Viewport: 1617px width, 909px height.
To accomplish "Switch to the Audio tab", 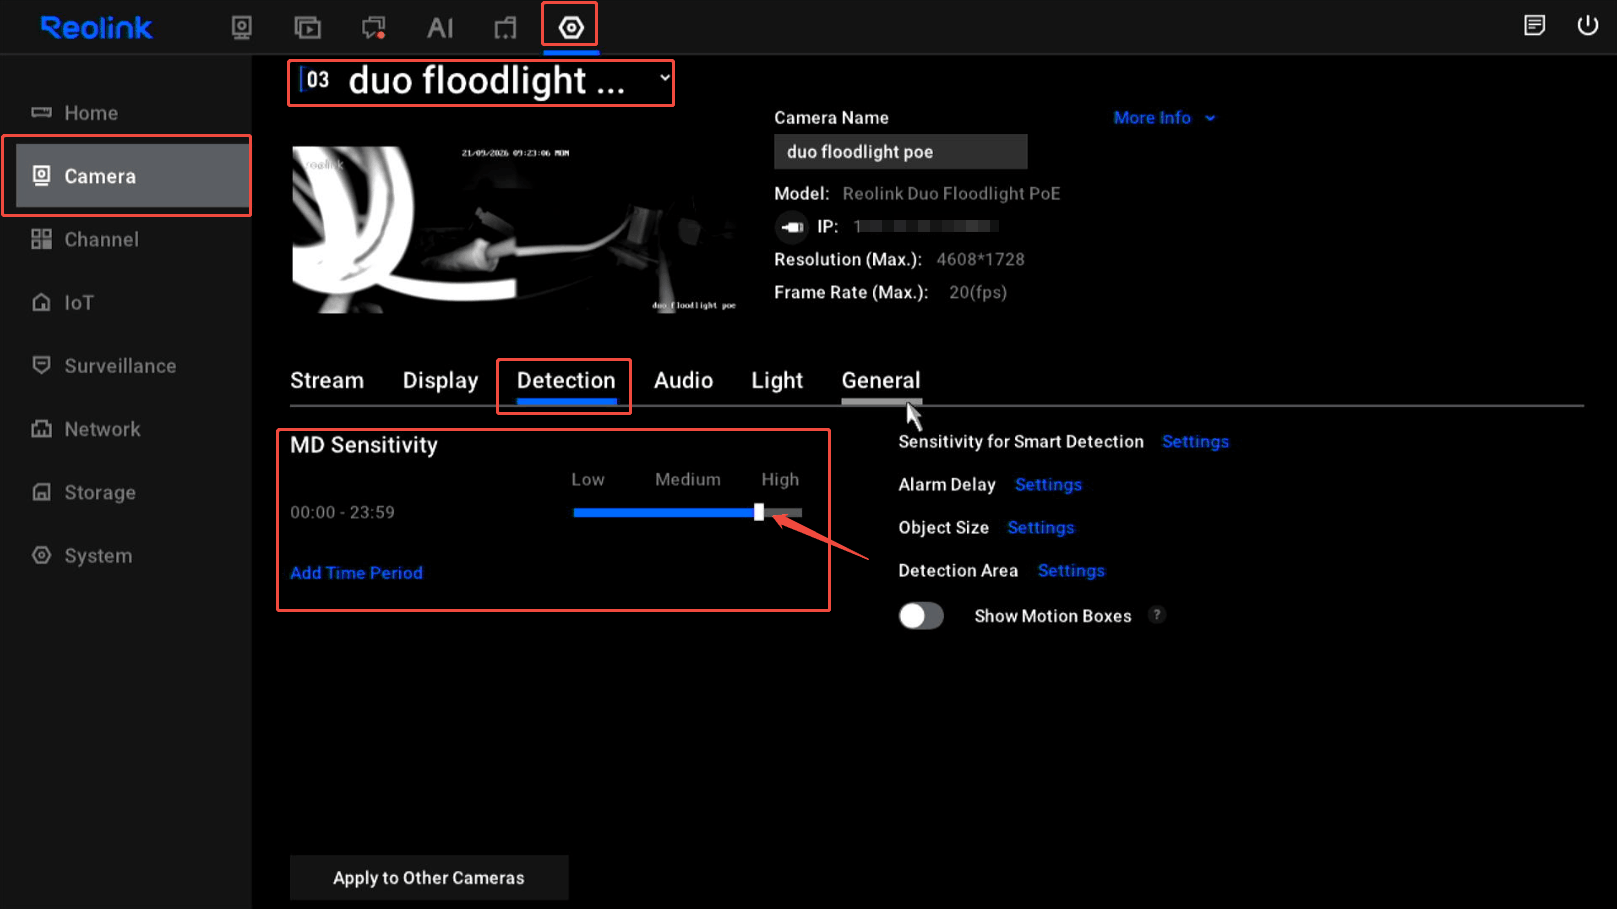I will click(x=683, y=381).
